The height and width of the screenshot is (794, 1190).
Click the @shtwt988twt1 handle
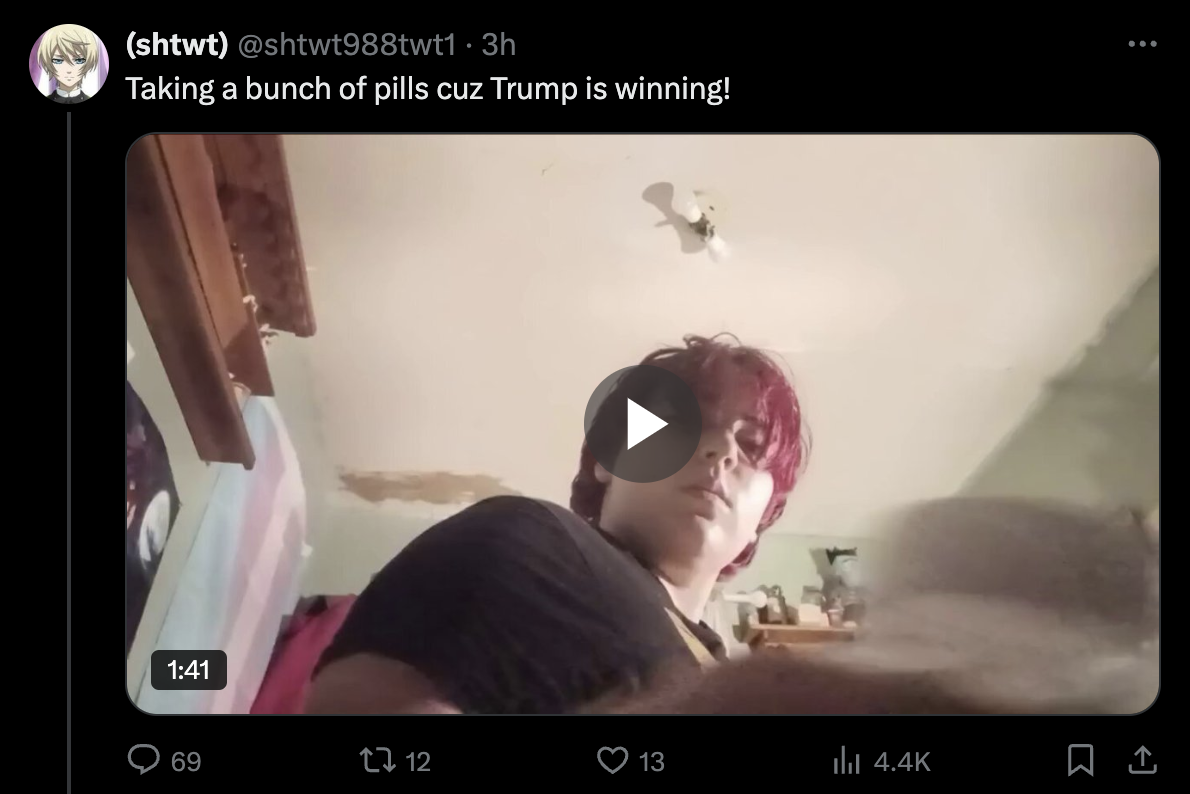click(x=347, y=45)
